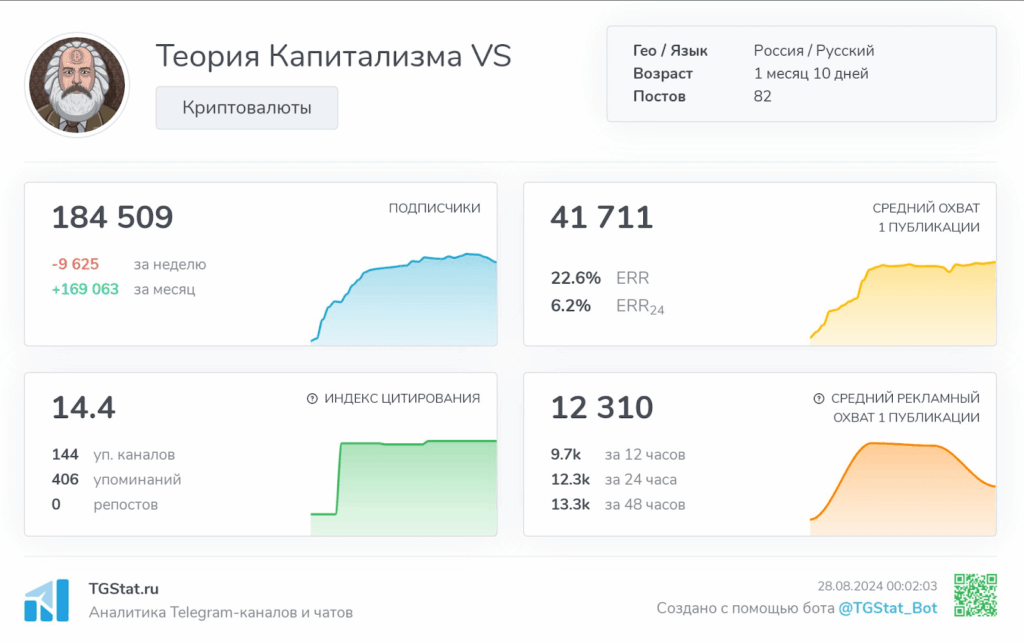
Task: Click the ad reach number 12 310
Action: [602, 407]
